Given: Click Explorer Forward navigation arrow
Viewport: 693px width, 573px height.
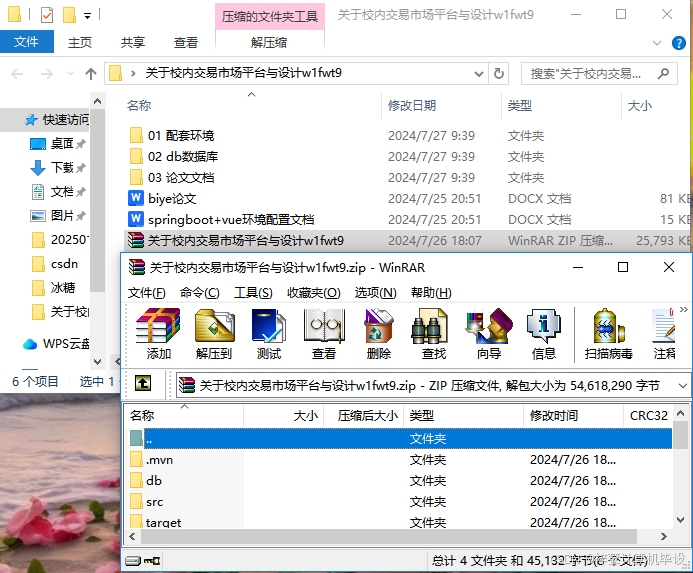Looking at the screenshot, I should [46, 73].
